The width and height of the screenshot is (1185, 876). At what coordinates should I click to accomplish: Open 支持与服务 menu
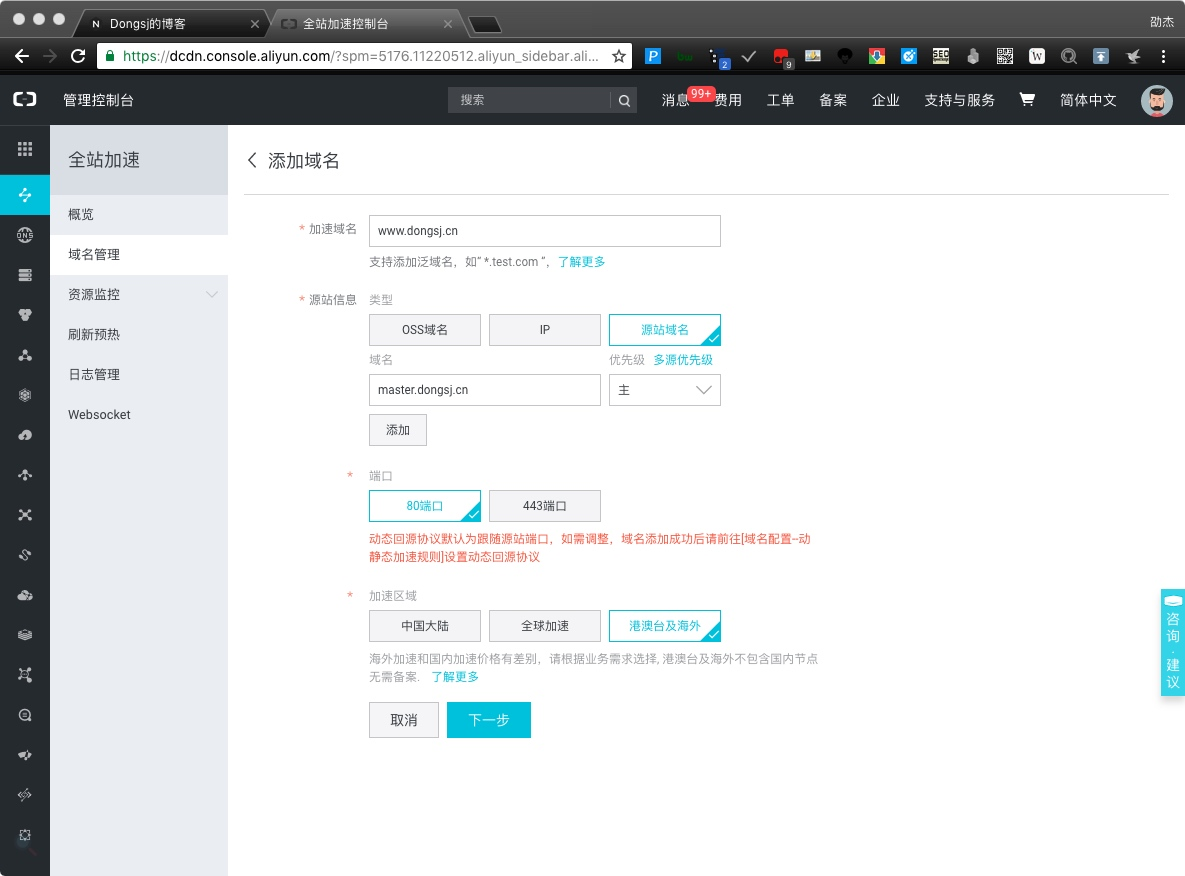tap(959, 100)
